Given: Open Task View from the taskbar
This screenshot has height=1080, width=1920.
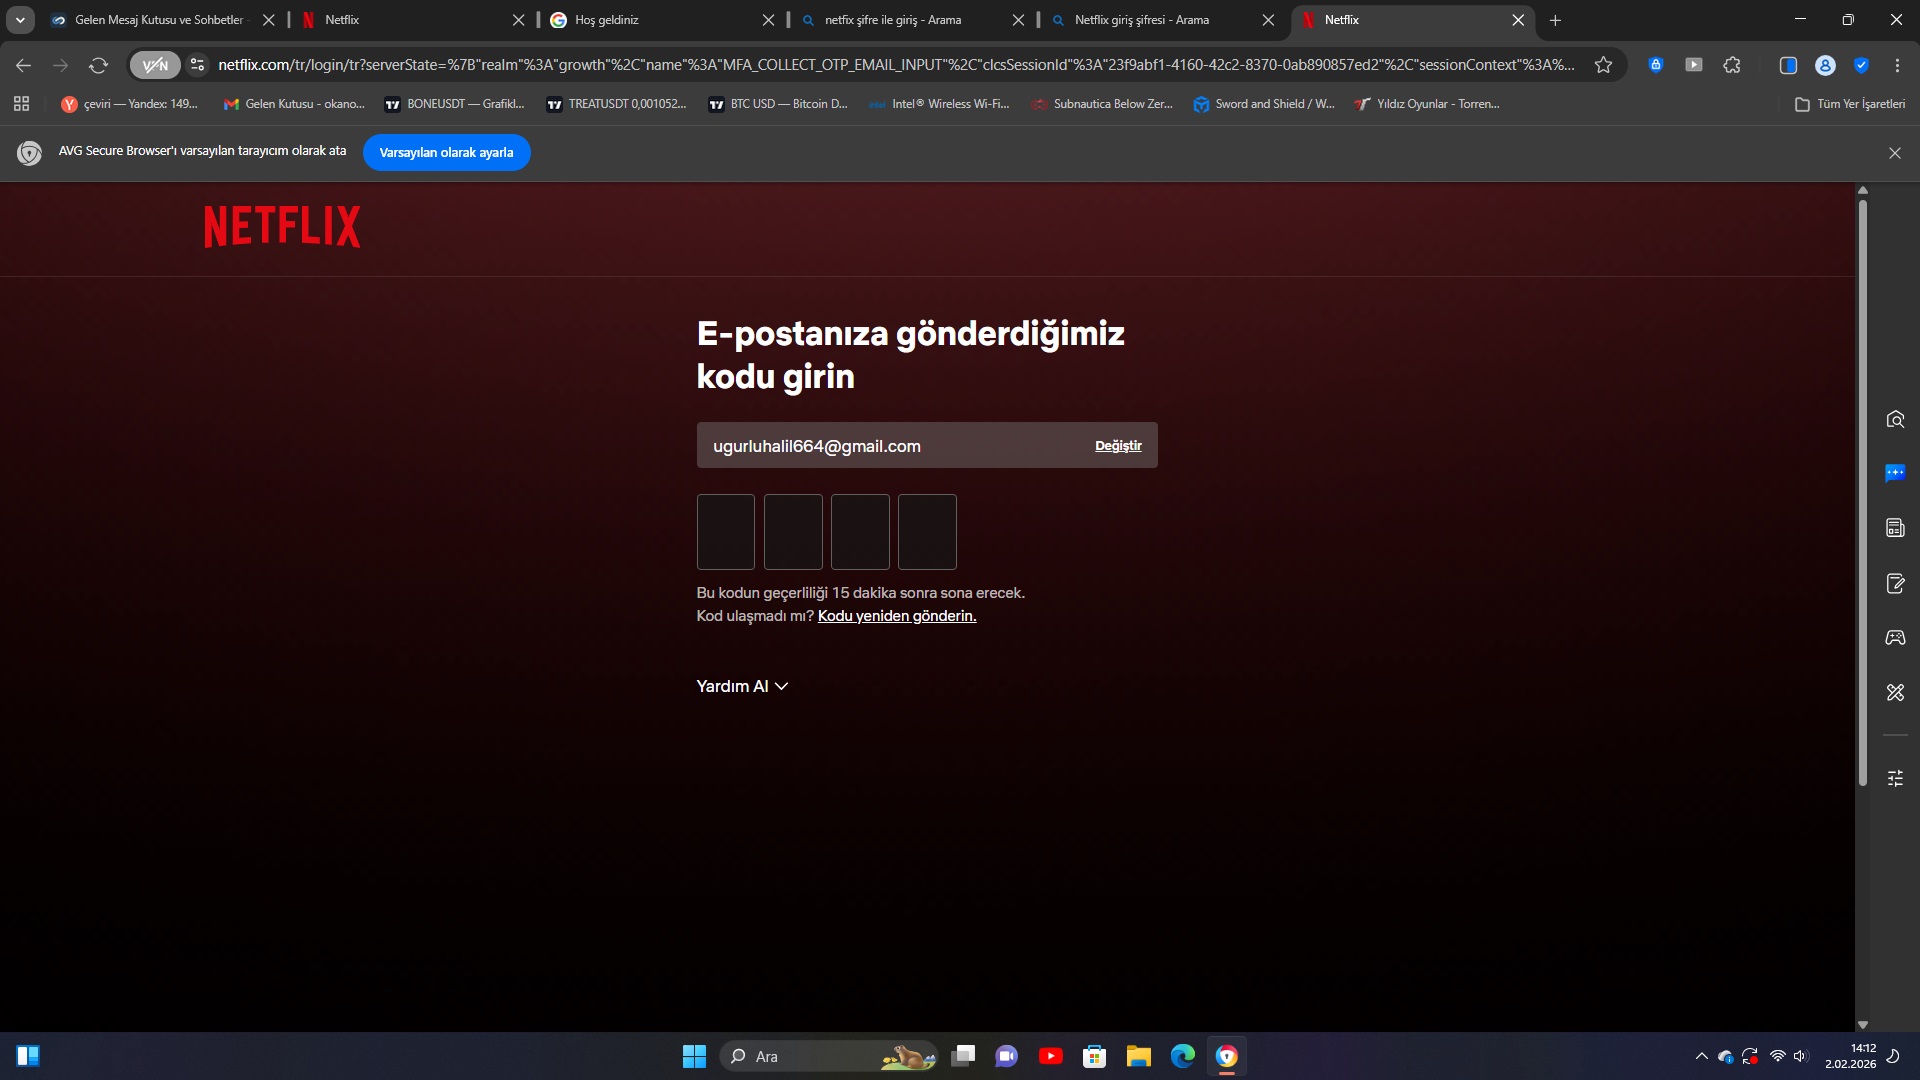Looking at the screenshot, I should point(963,1056).
